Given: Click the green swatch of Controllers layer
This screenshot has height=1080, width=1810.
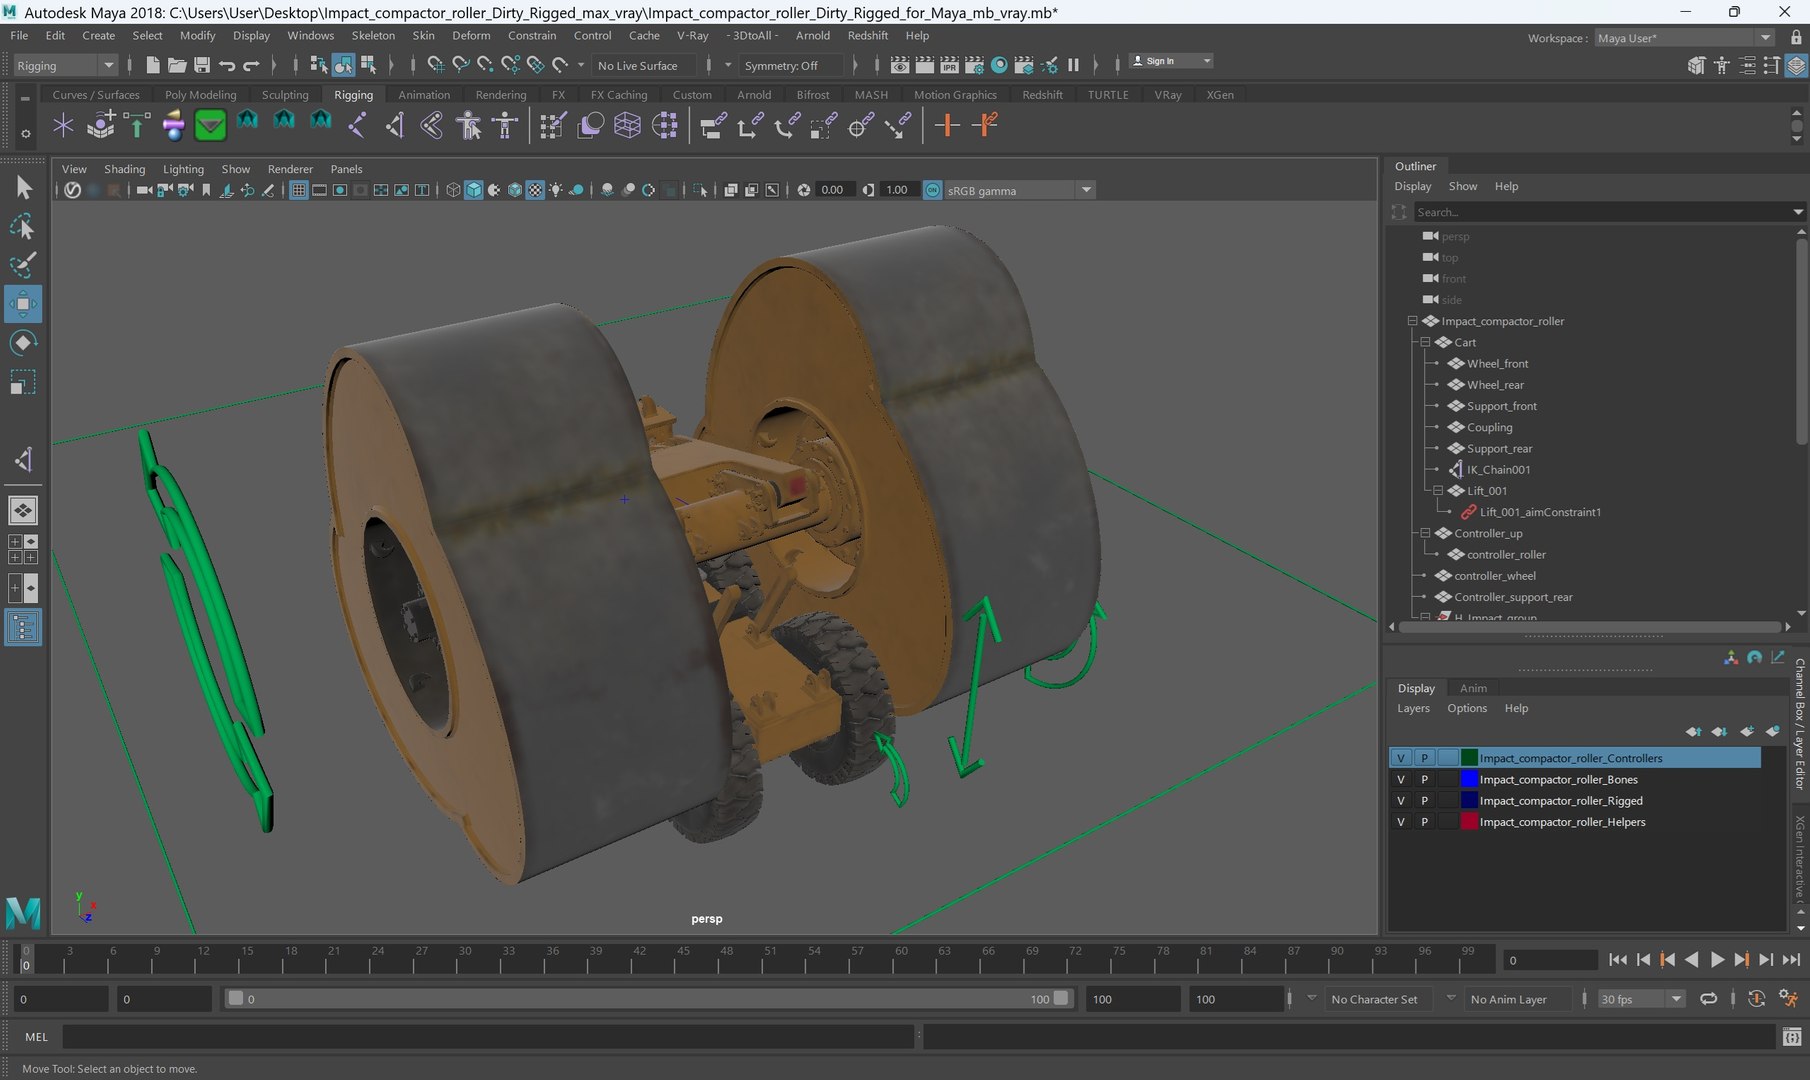Looking at the screenshot, I should point(1469,758).
